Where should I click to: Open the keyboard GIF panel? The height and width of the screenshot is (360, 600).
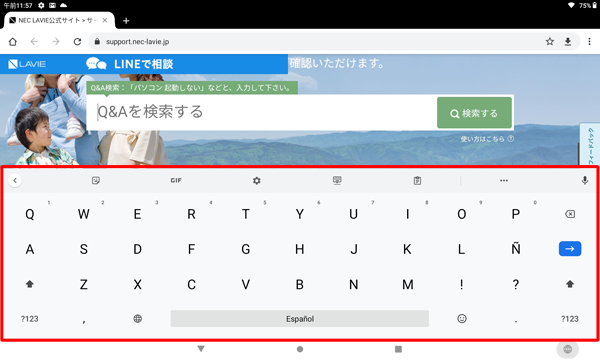pos(176,180)
